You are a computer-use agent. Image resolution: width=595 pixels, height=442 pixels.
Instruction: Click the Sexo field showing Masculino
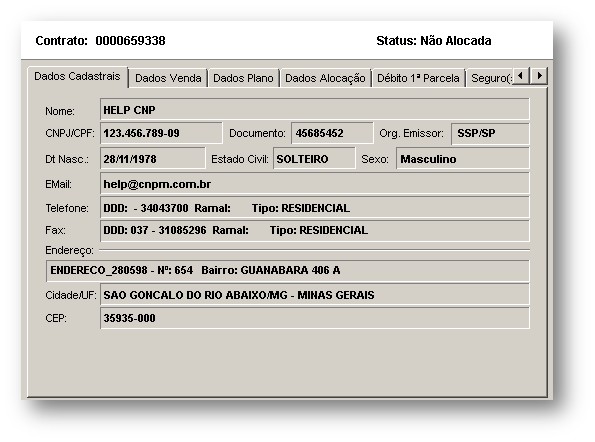[x=463, y=159]
